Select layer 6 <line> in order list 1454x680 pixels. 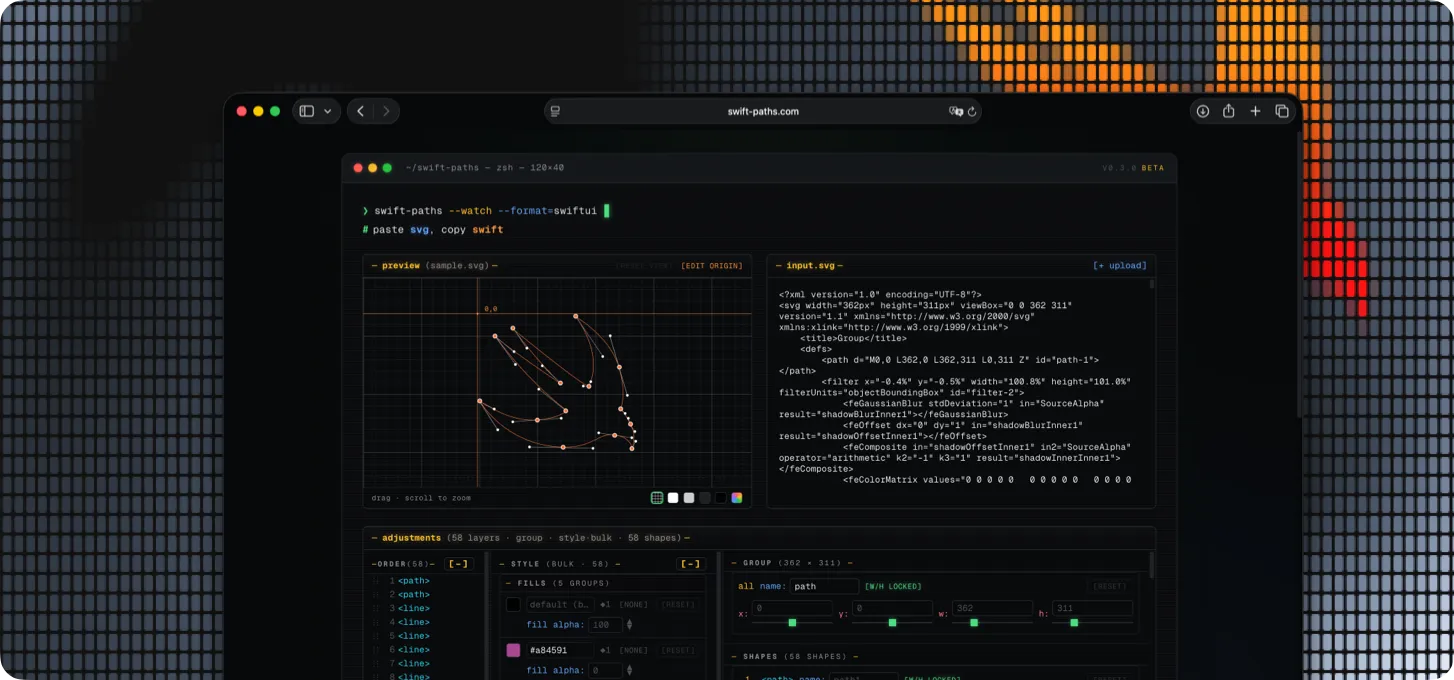coord(413,650)
